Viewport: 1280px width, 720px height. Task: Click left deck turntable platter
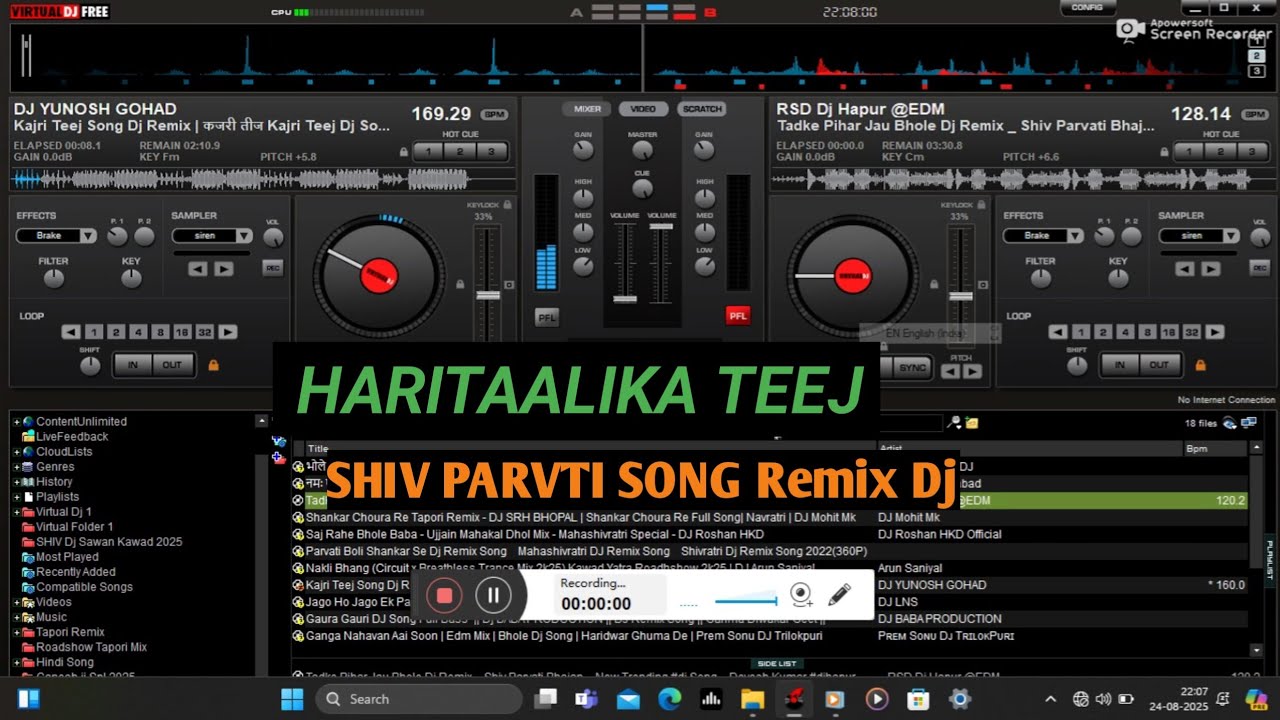pyautogui.click(x=379, y=276)
